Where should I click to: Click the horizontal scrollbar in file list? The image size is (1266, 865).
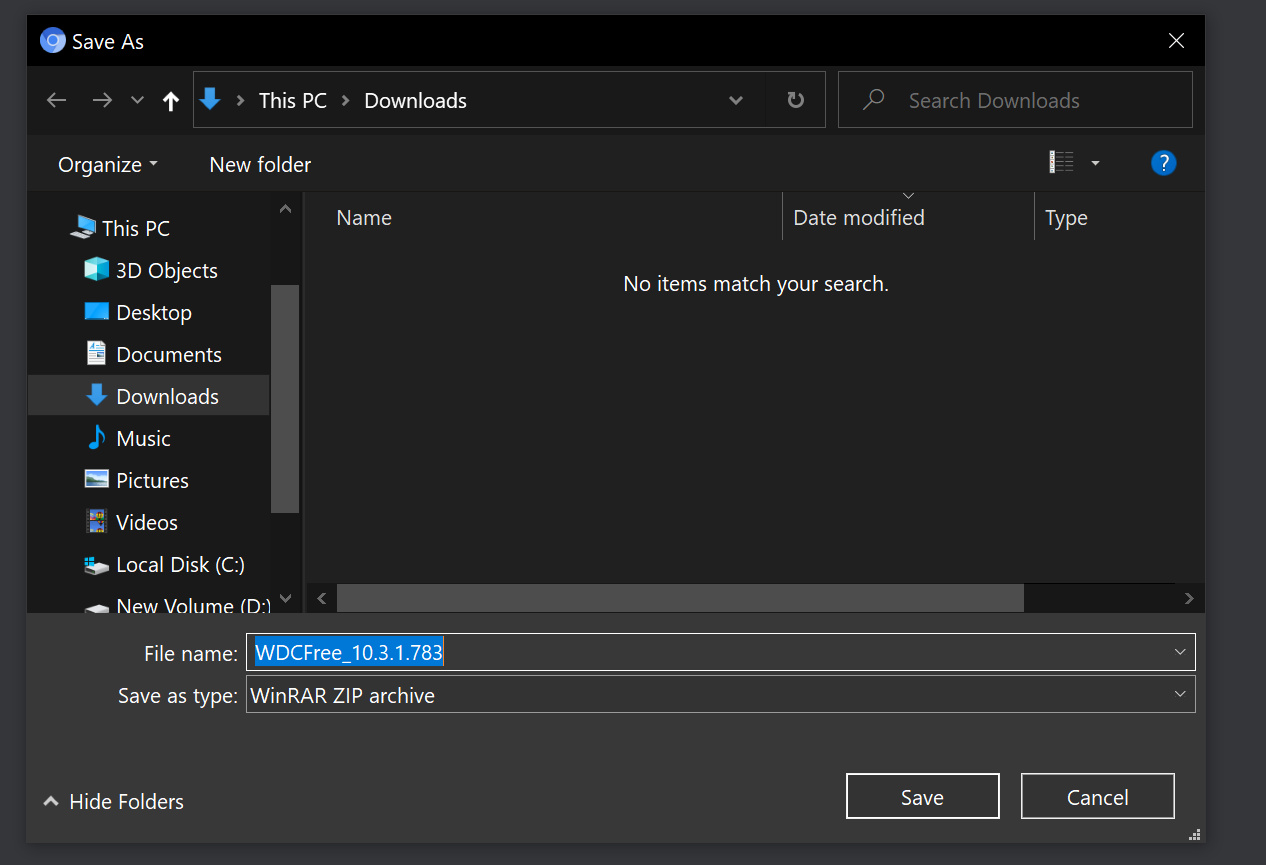pos(680,598)
